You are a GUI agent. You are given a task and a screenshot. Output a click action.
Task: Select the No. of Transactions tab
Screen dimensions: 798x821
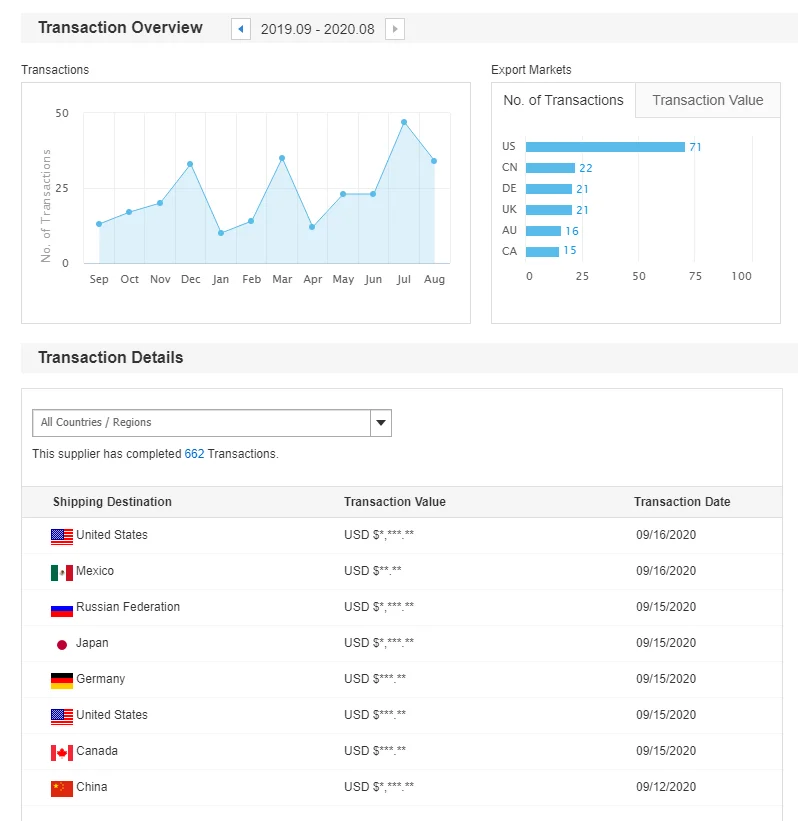pyautogui.click(x=563, y=100)
